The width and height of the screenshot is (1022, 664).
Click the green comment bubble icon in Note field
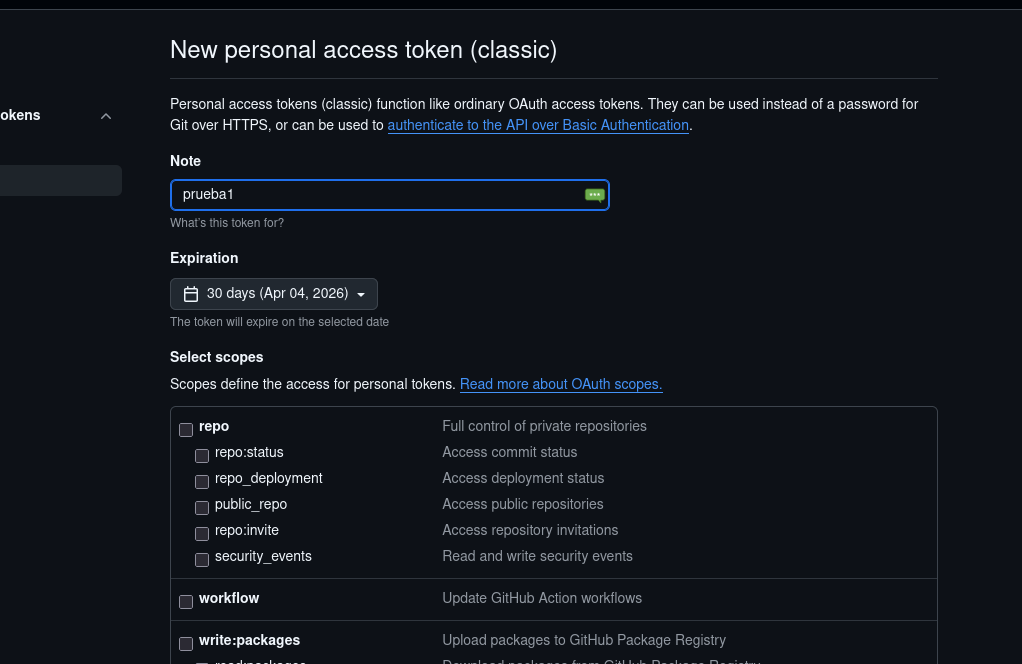[594, 194]
